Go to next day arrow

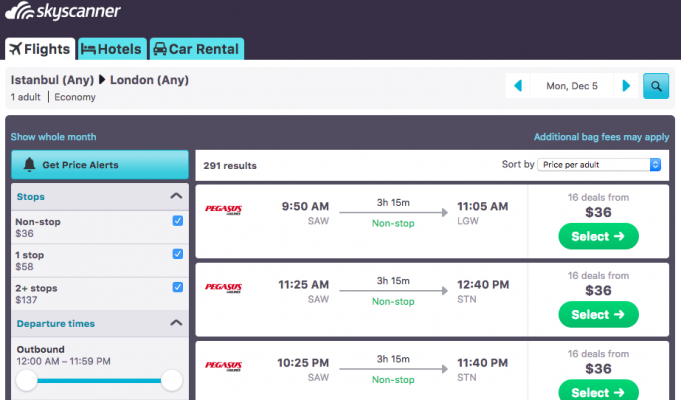(x=626, y=86)
